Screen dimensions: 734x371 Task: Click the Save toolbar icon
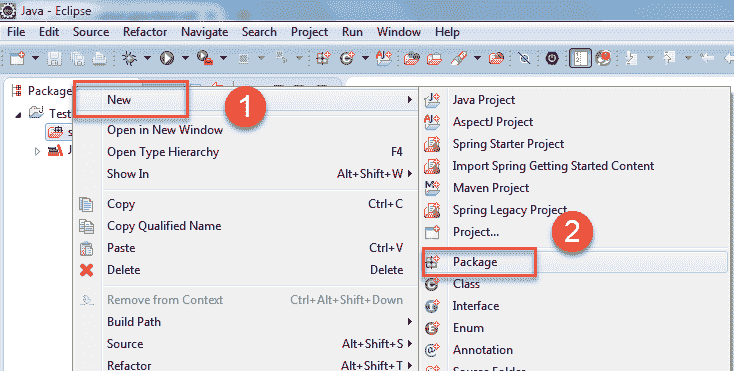pos(55,58)
